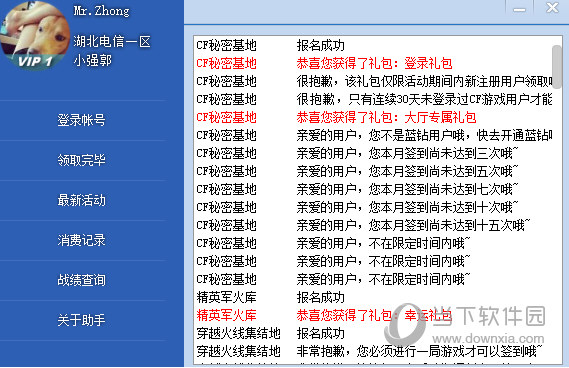Select the 精英军火库 报名成功 row

click(374, 297)
